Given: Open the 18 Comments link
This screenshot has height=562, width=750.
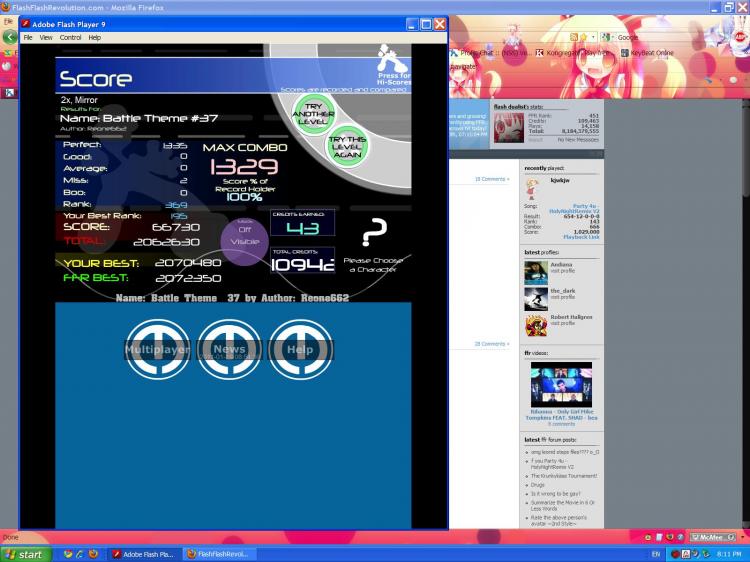Looking at the screenshot, I should click(491, 179).
